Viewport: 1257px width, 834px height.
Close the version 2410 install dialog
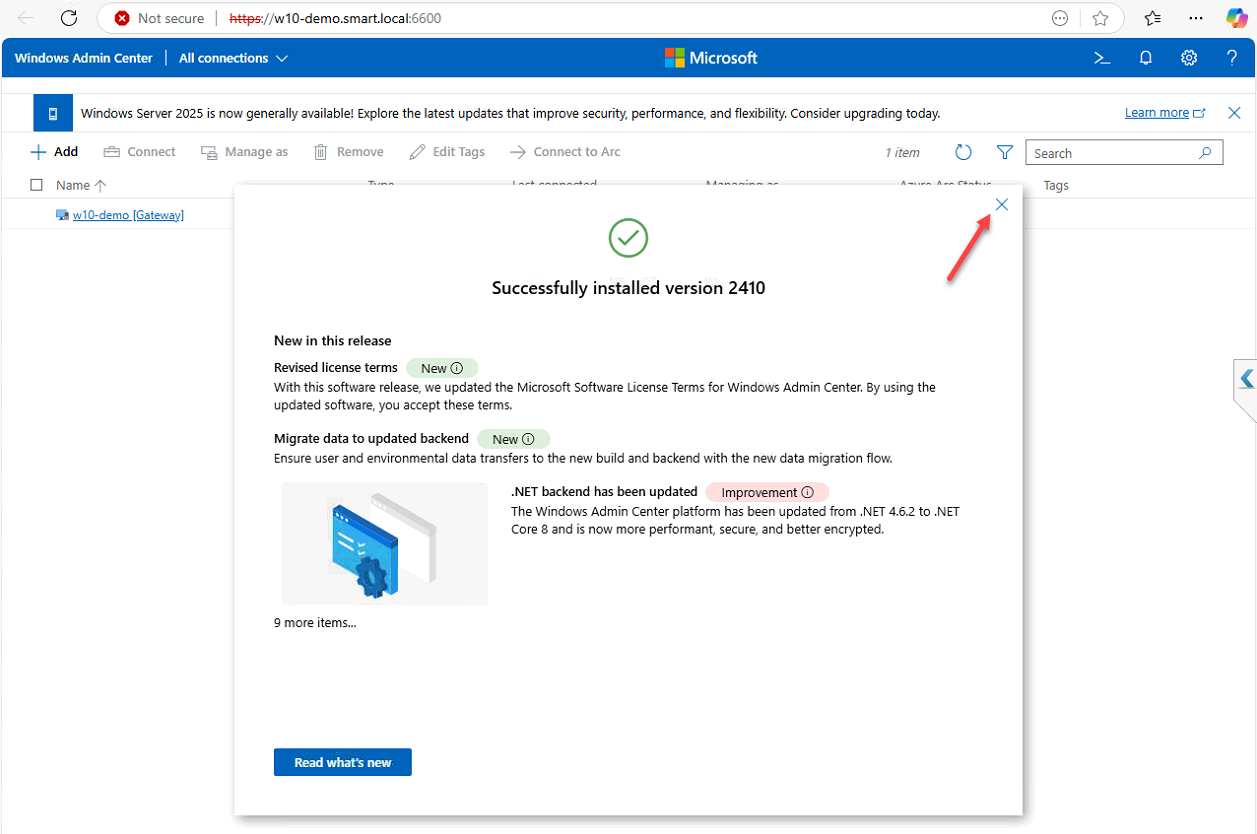[x=1002, y=204]
